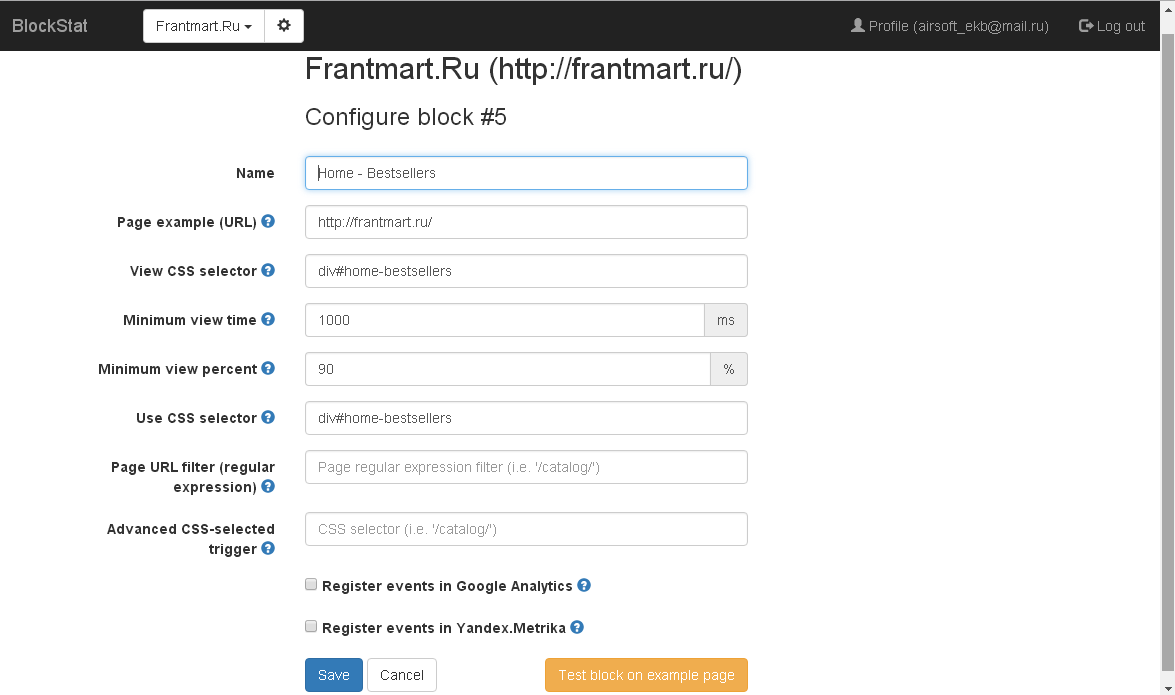The width and height of the screenshot is (1175, 695).
Task: Open Profile (airsoft_ekb@mail.ru) menu
Action: click(949, 26)
